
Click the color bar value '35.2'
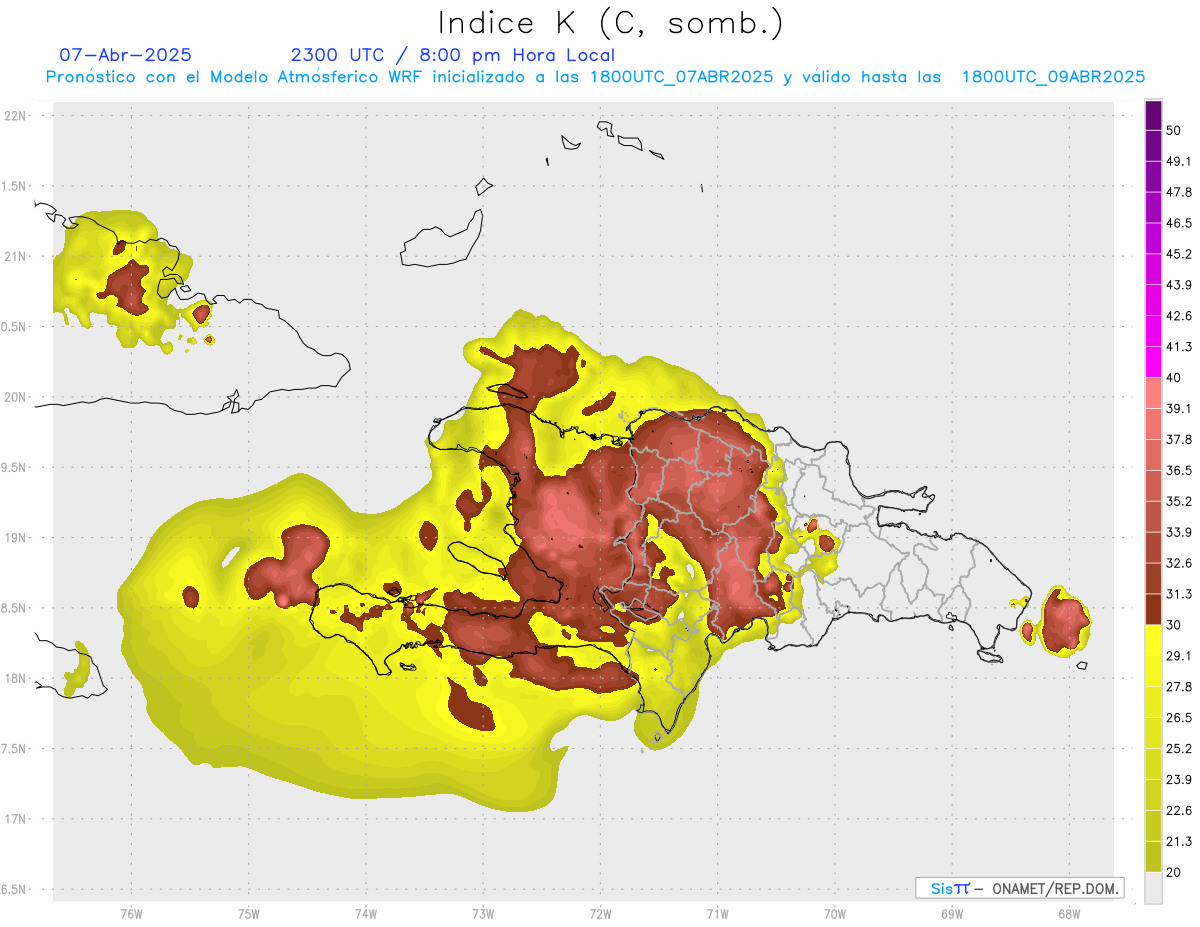coord(1179,501)
